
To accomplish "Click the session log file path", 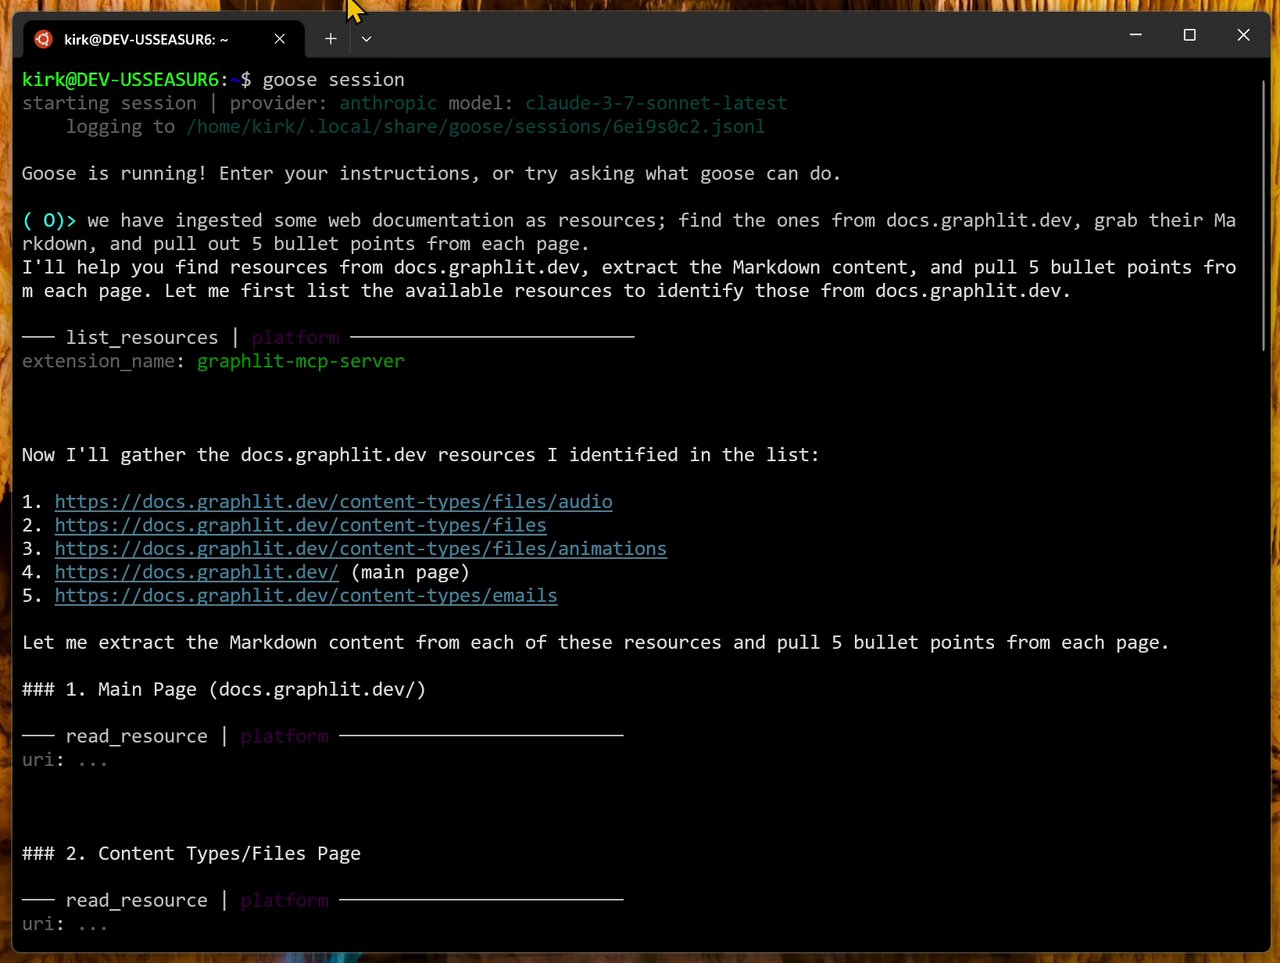I will (475, 127).
